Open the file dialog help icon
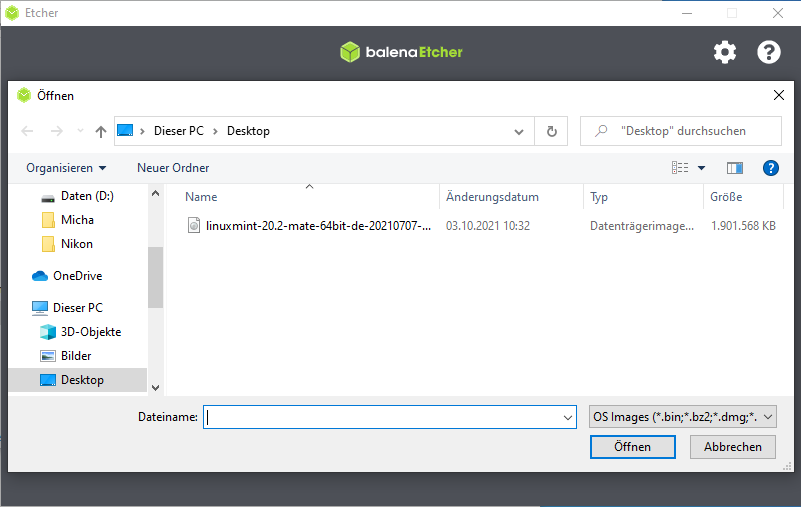 point(770,168)
